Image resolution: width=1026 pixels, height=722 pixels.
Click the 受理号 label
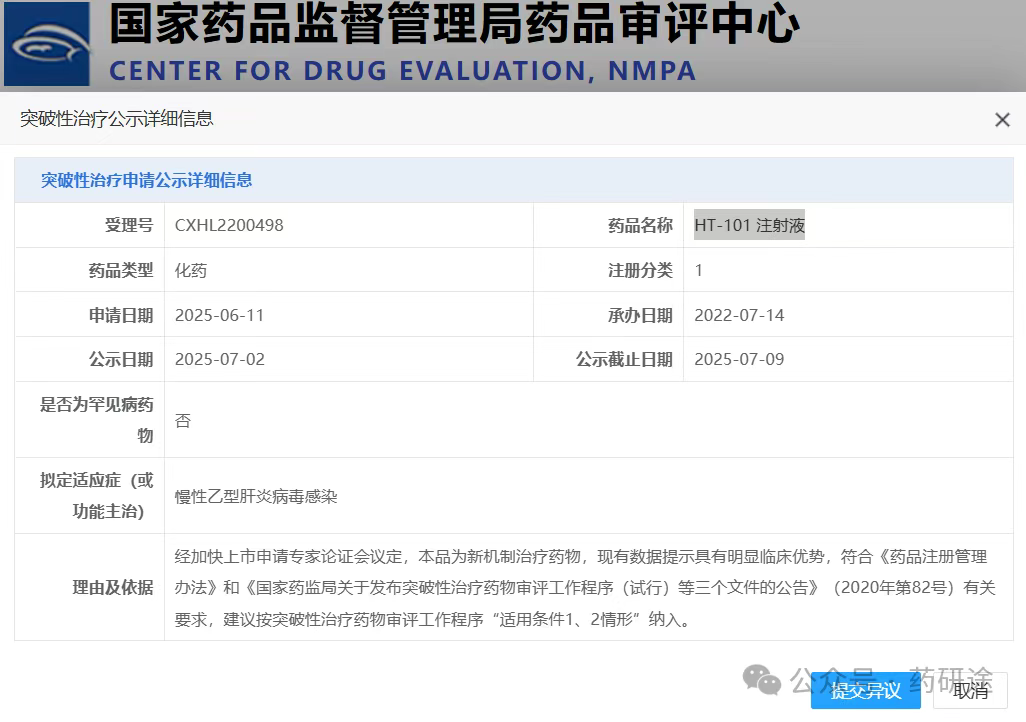[129, 225]
